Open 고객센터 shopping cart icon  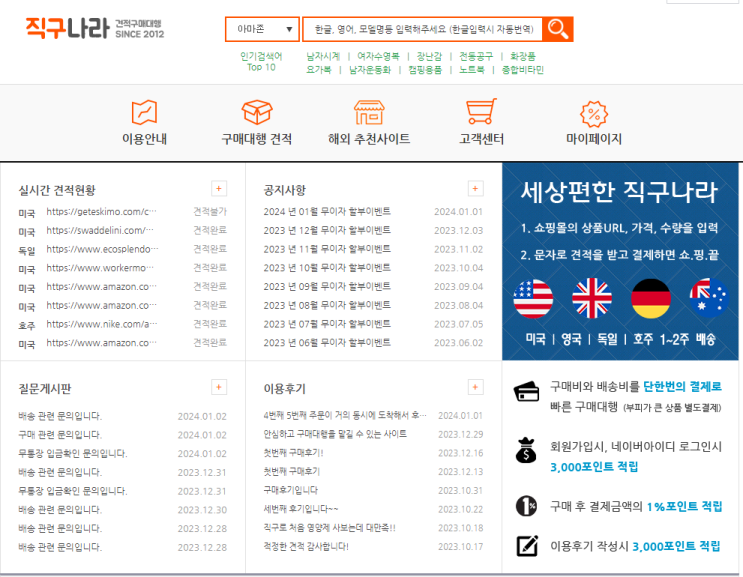click(481, 111)
